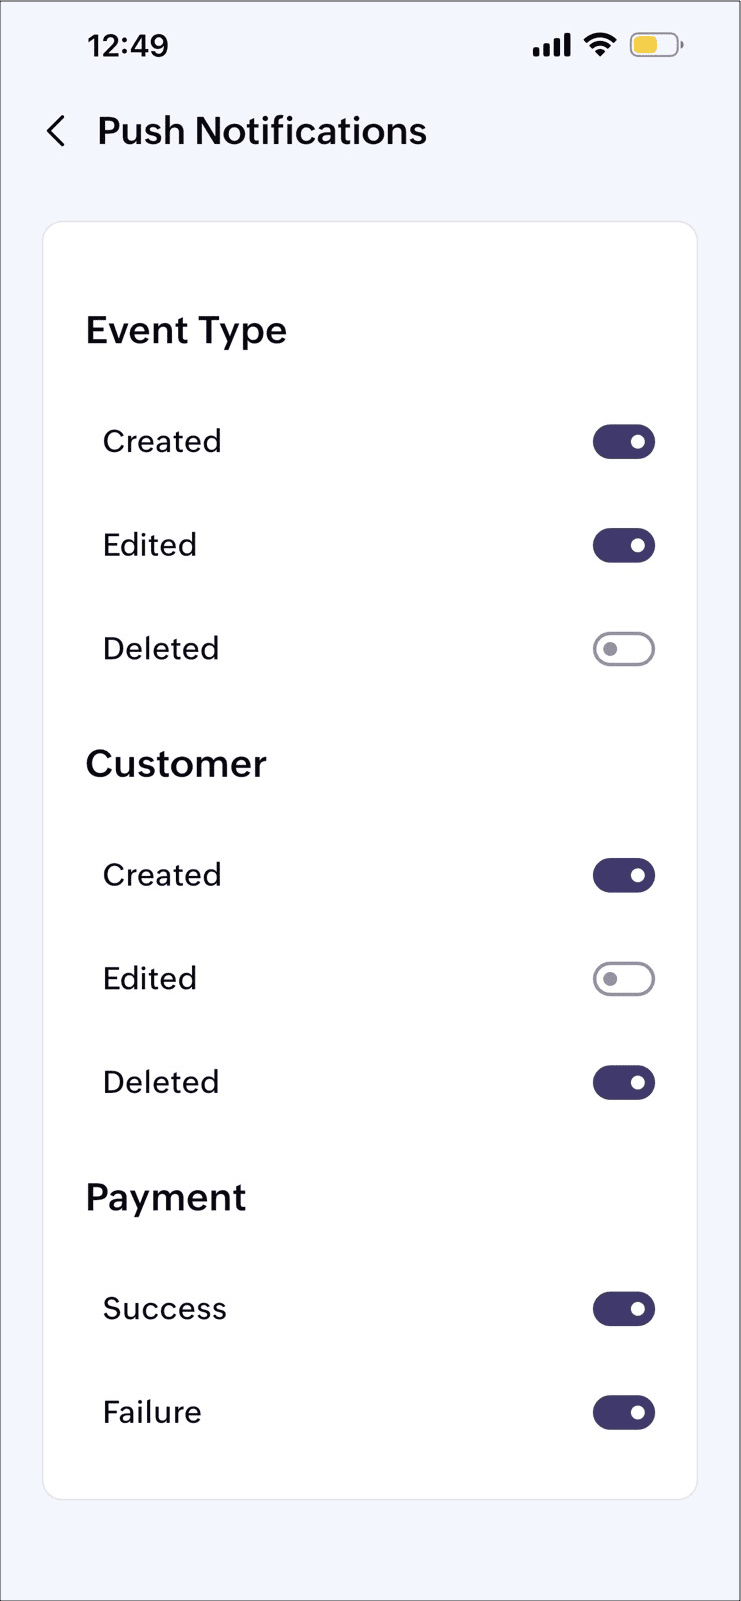Tap the Failure label under Payment

click(152, 1413)
